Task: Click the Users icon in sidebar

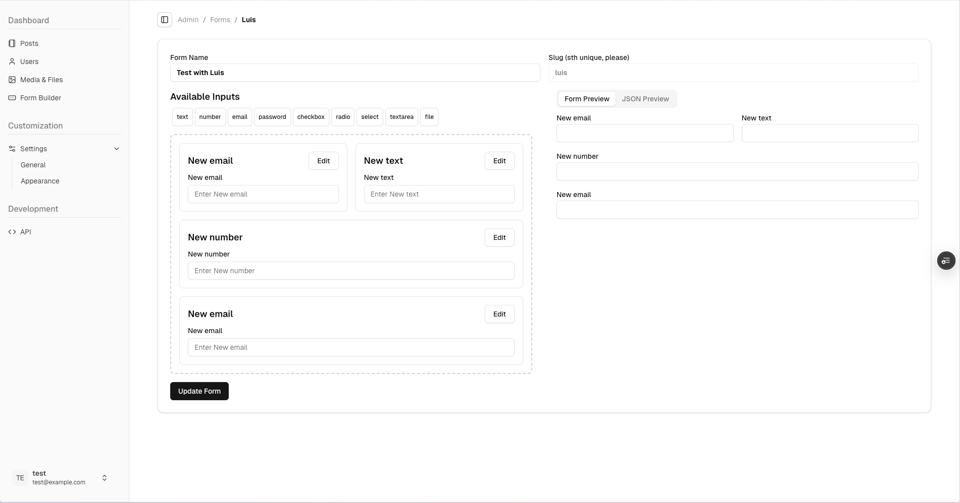Action: click(x=12, y=61)
